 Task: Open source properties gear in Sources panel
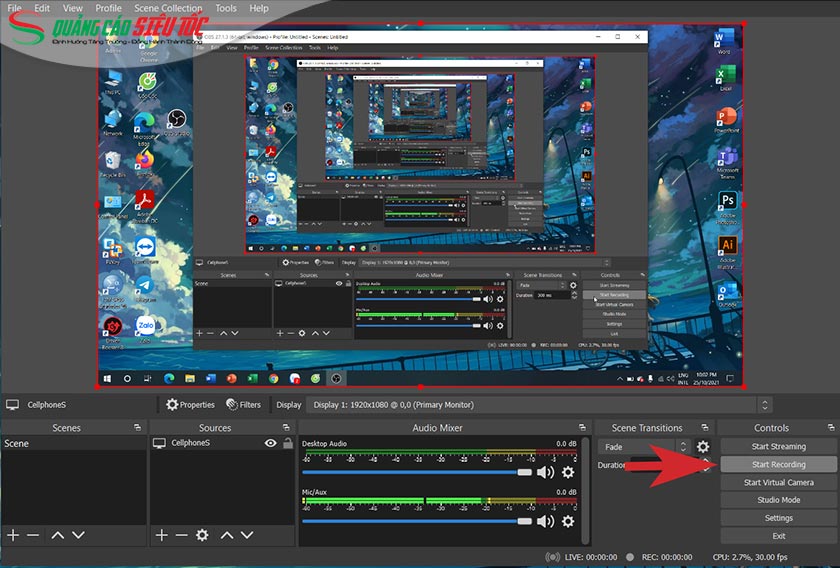(x=202, y=535)
